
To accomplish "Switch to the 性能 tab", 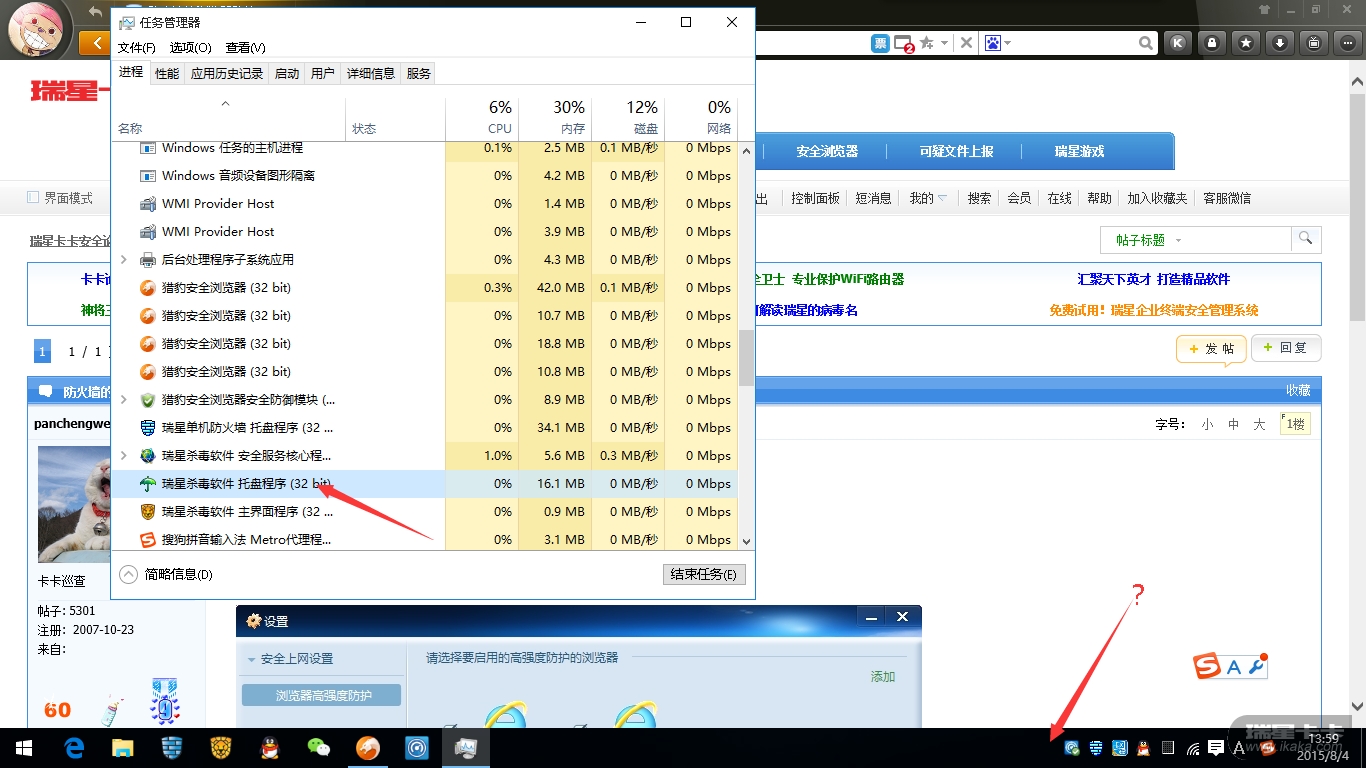I will click(x=167, y=73).
